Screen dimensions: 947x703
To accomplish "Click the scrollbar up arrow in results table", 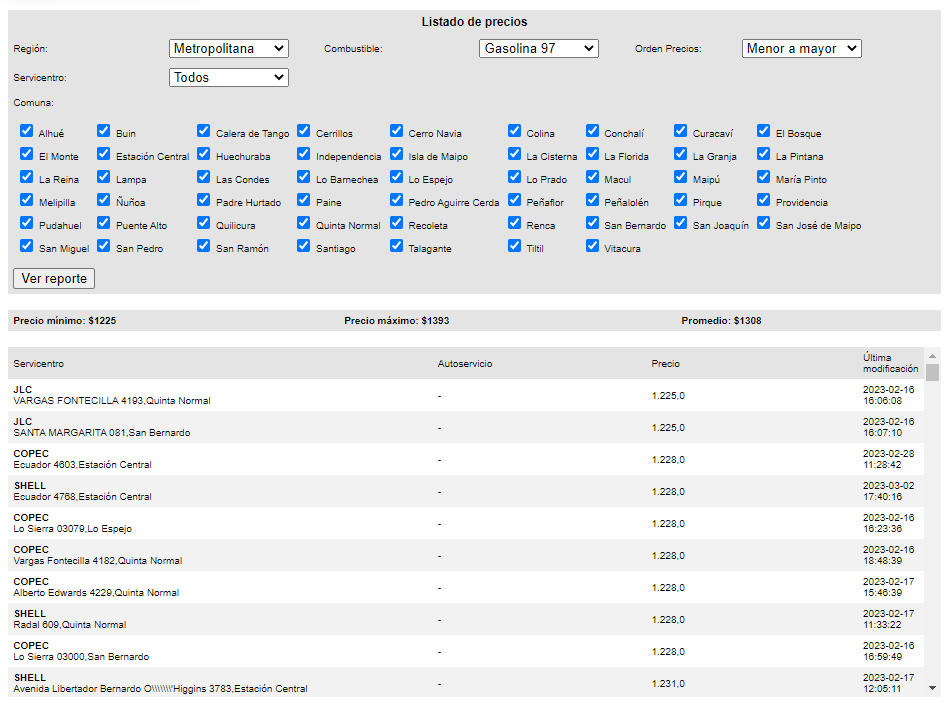I will (x=932, y=356).
